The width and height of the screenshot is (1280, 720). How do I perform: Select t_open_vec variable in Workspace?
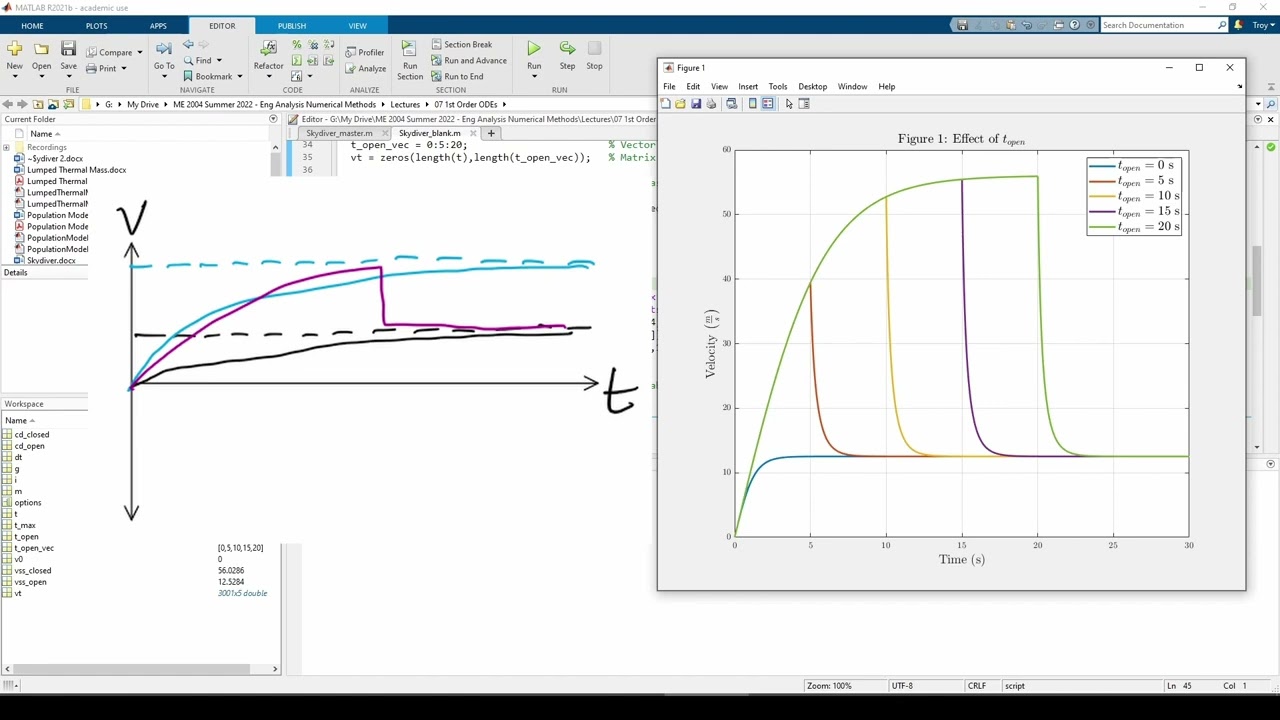pyautogui.click(x=34, y=548)
